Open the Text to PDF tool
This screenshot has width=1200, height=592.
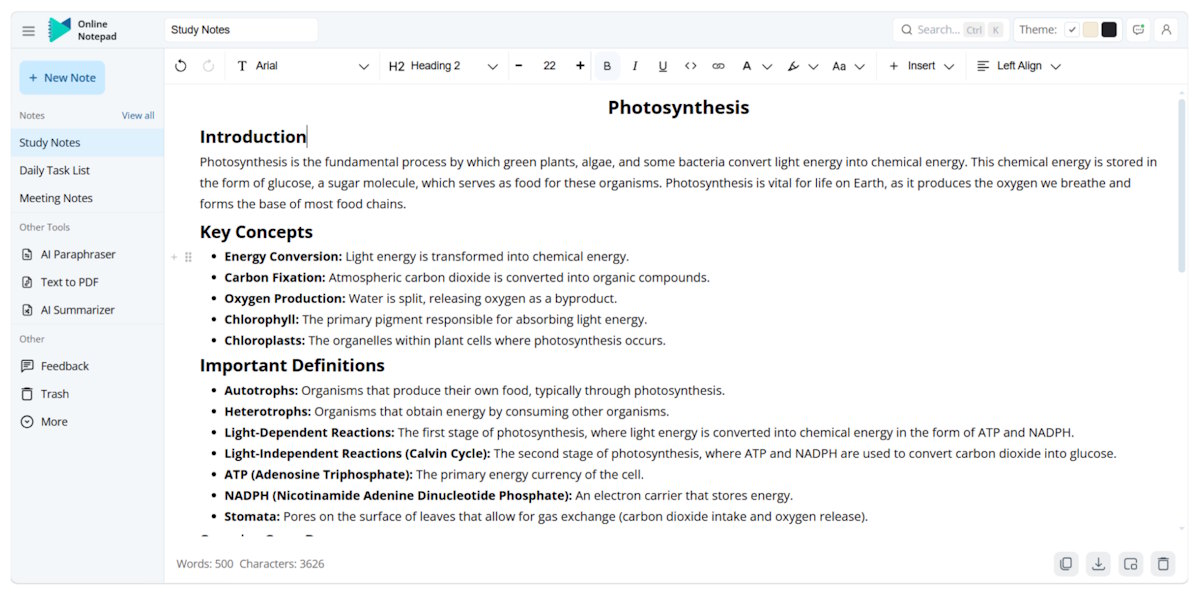coord(88,283)
